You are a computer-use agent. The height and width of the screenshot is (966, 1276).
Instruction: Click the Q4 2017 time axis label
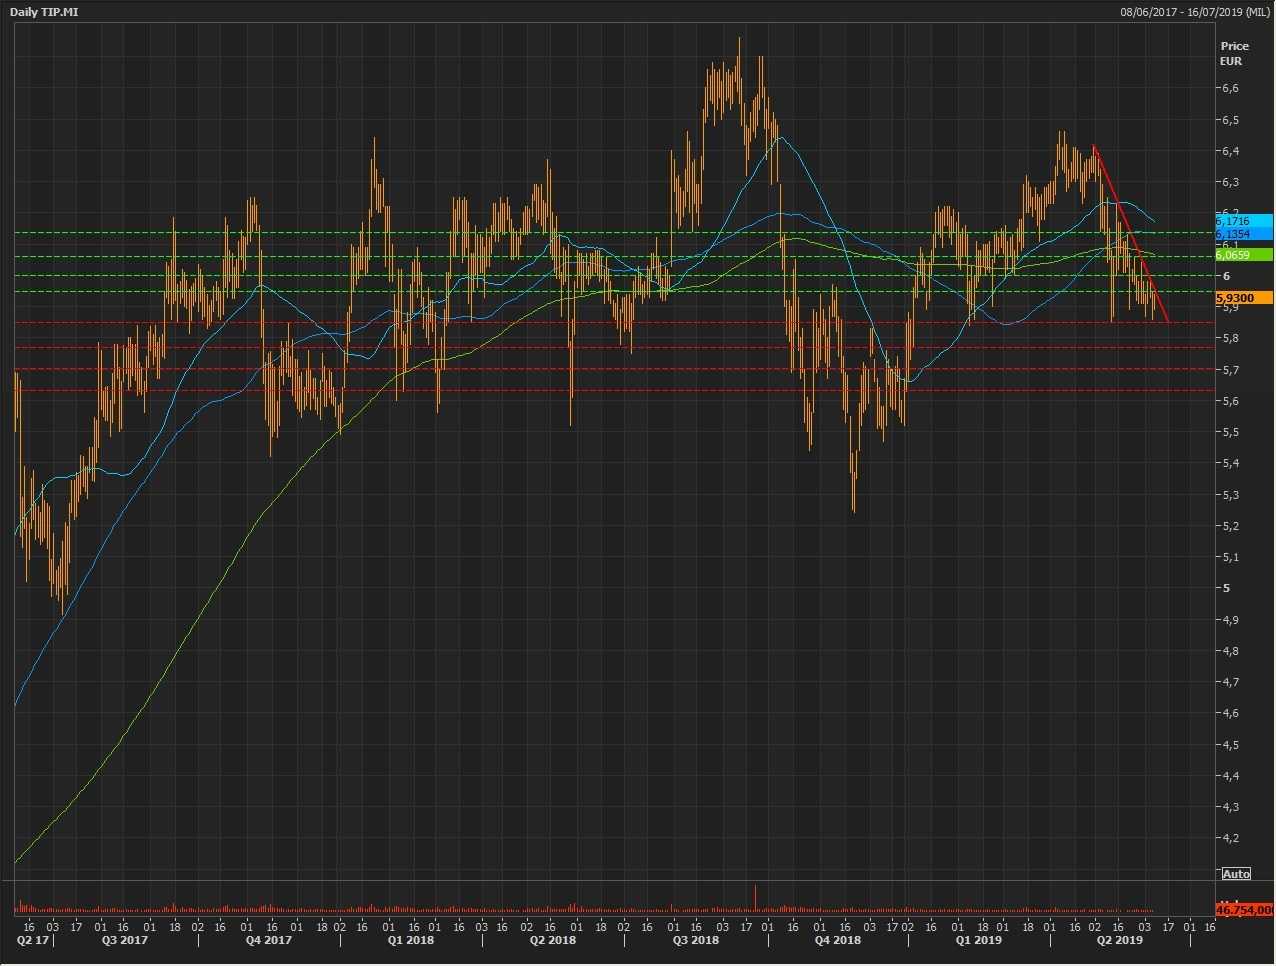(269, 941)
